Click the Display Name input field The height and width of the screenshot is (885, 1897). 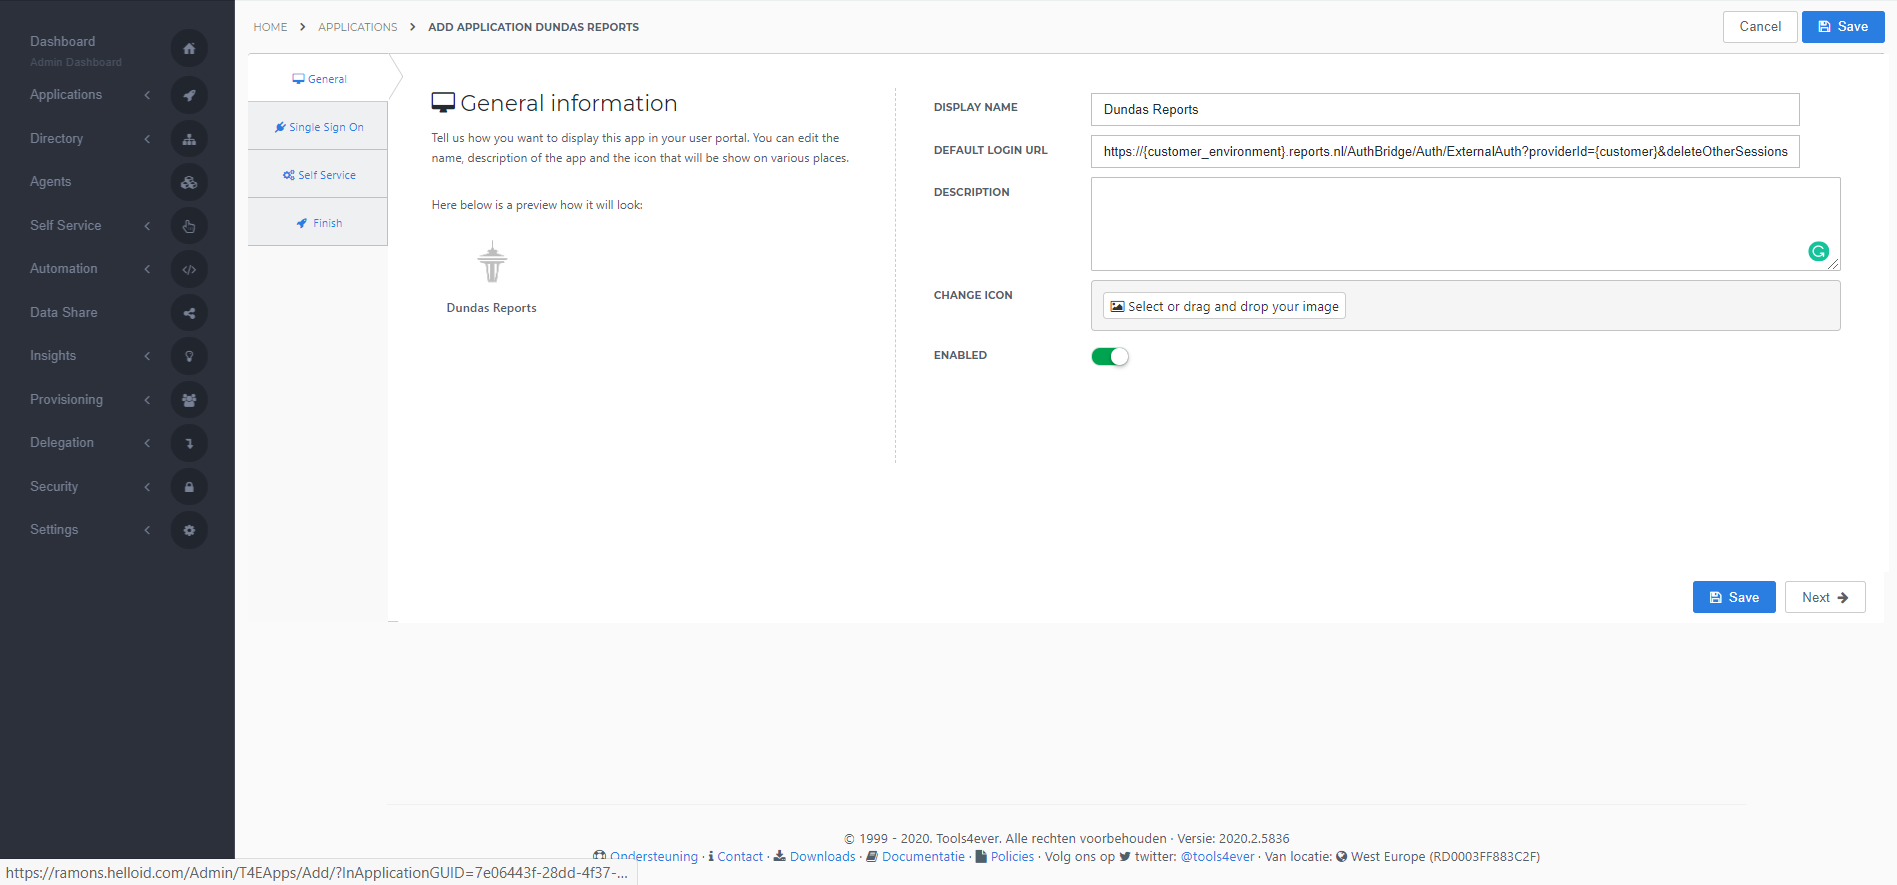point(1445,110)
